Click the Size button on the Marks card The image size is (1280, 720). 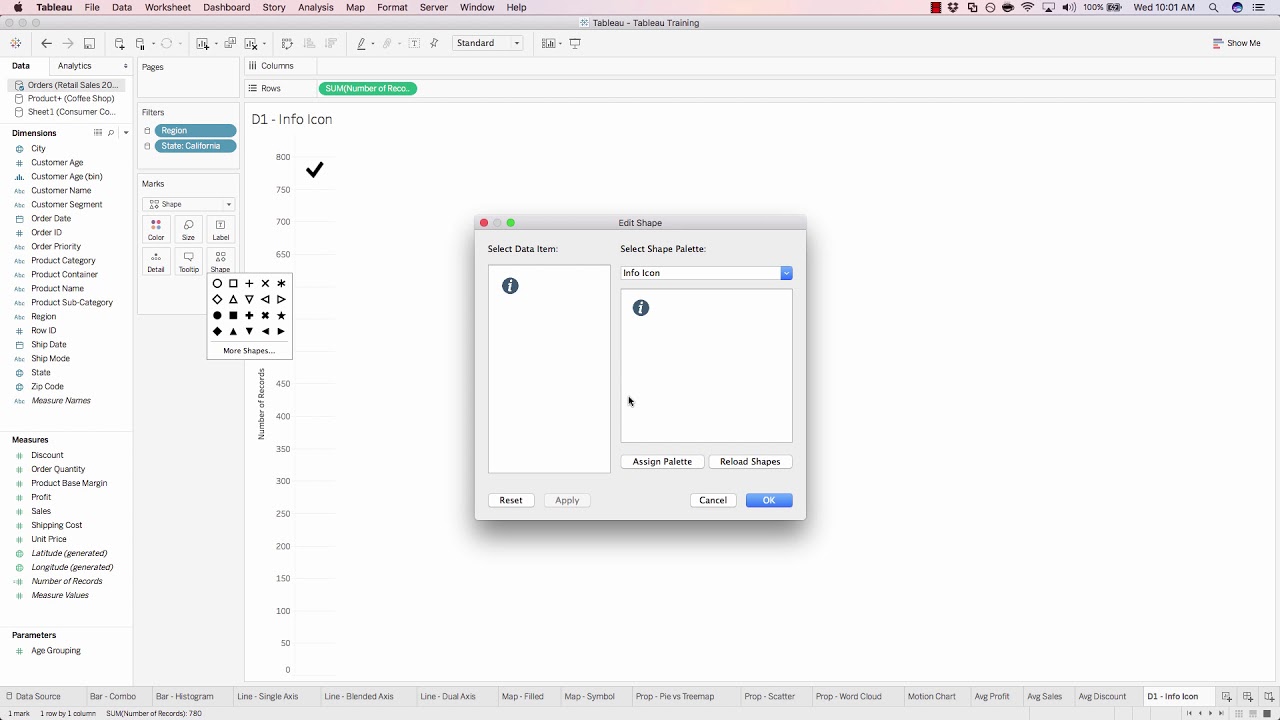188,231
